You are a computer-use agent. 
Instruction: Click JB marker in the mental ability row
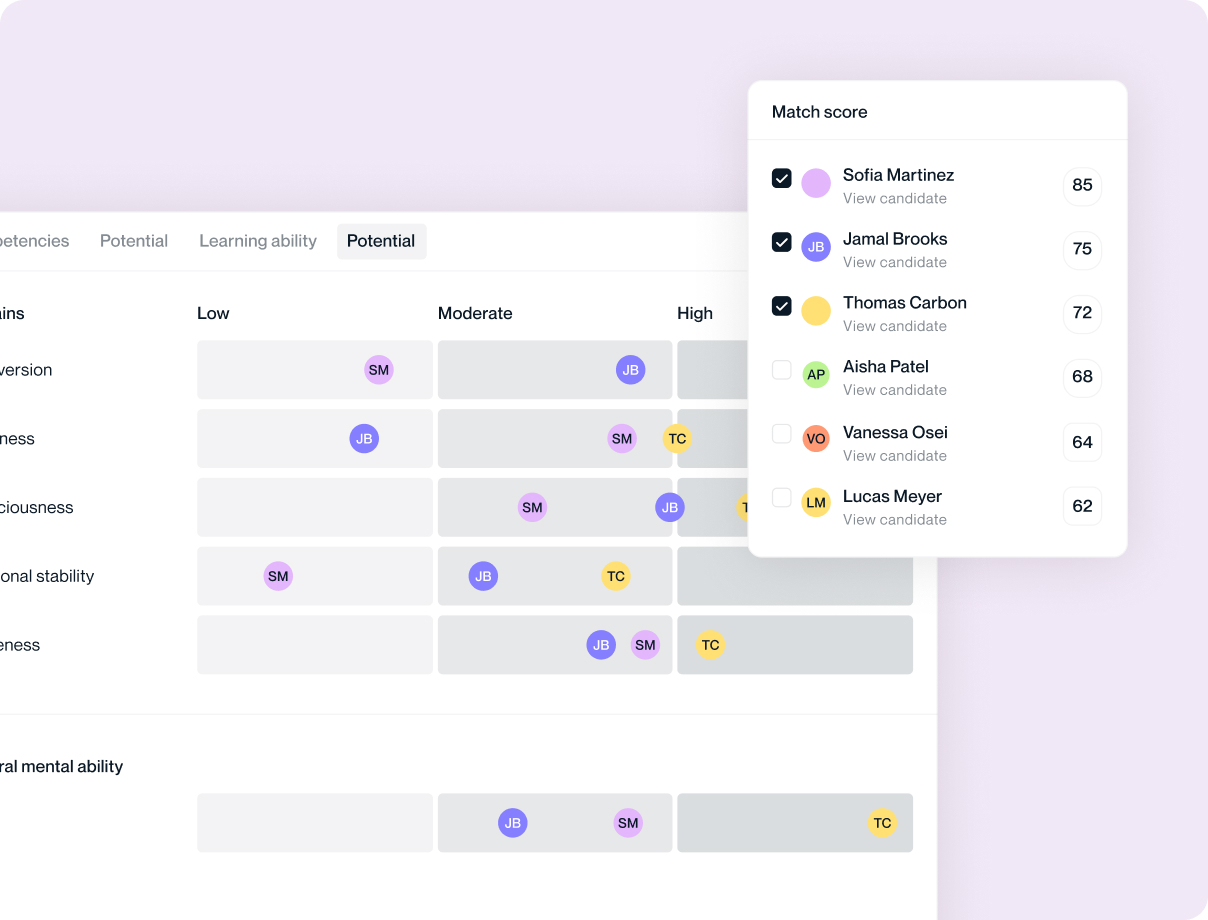(513, 823)
